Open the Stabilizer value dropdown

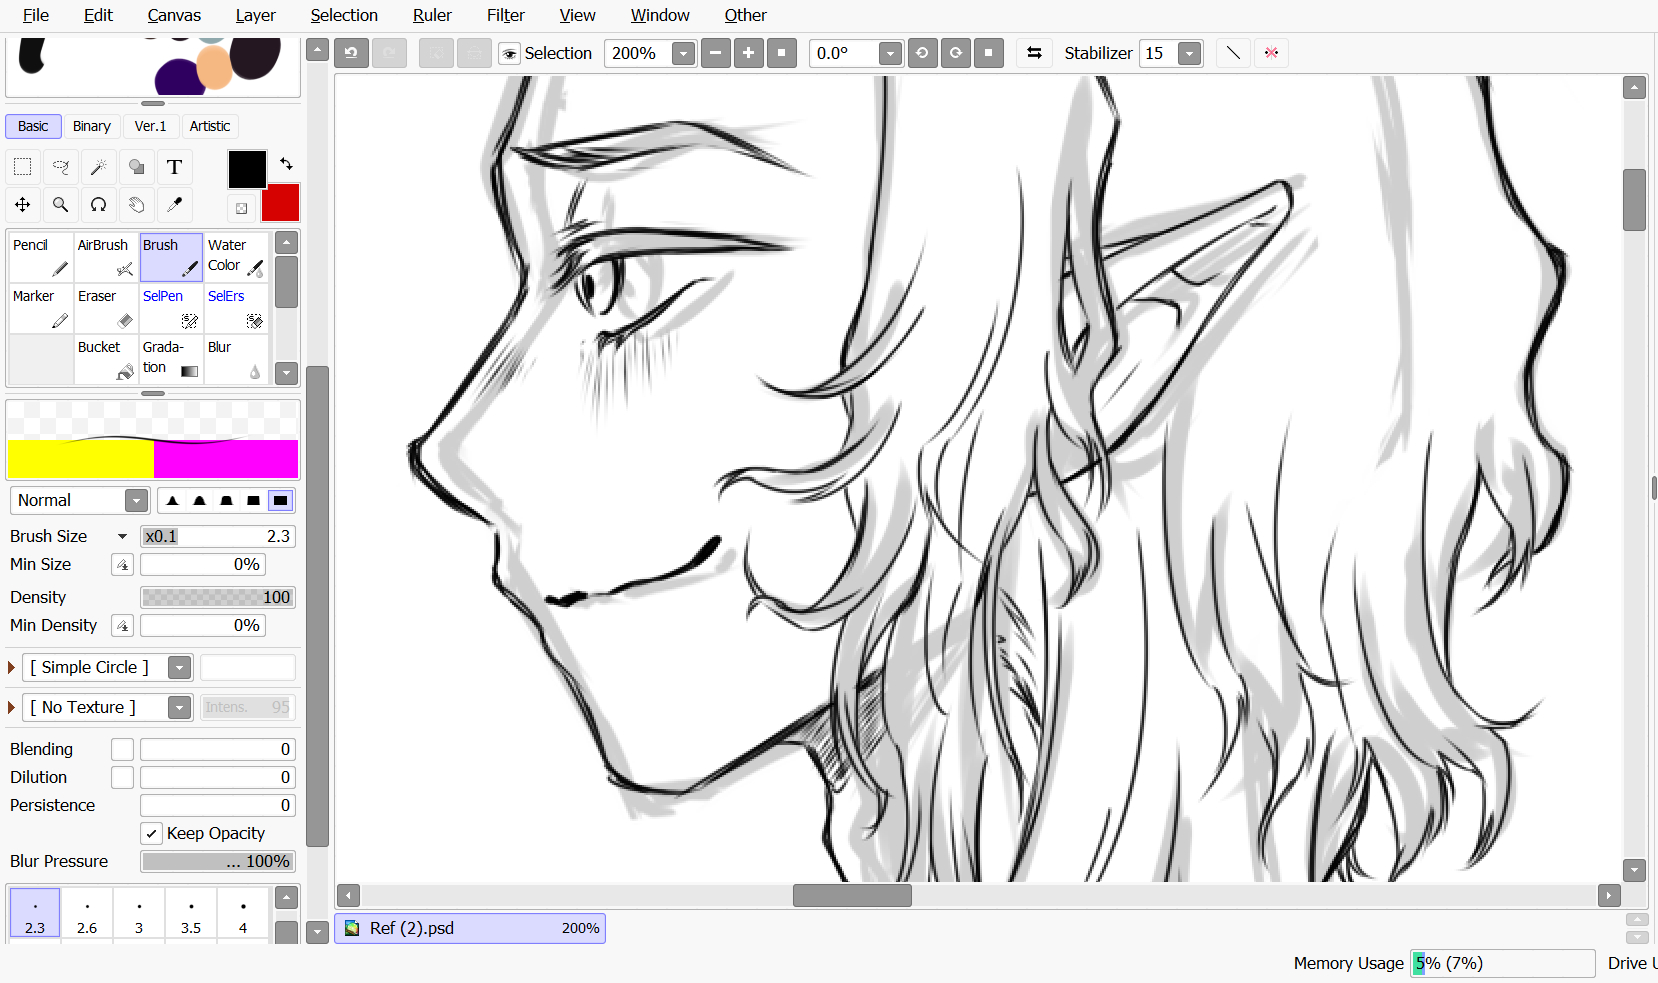pyautogui.click(x=1189, y=54)
